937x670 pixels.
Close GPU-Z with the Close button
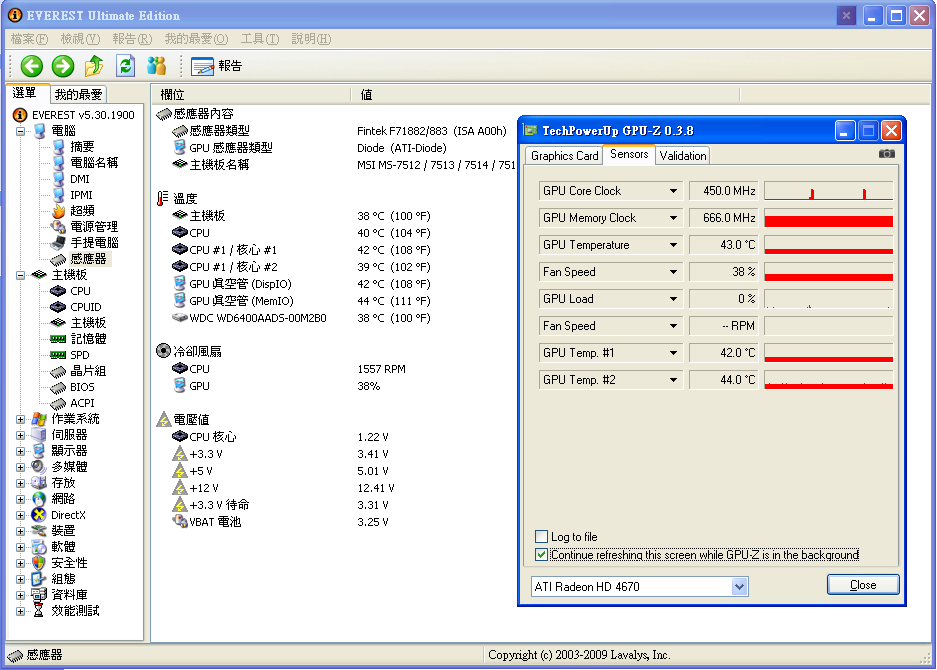coord(863,585)
